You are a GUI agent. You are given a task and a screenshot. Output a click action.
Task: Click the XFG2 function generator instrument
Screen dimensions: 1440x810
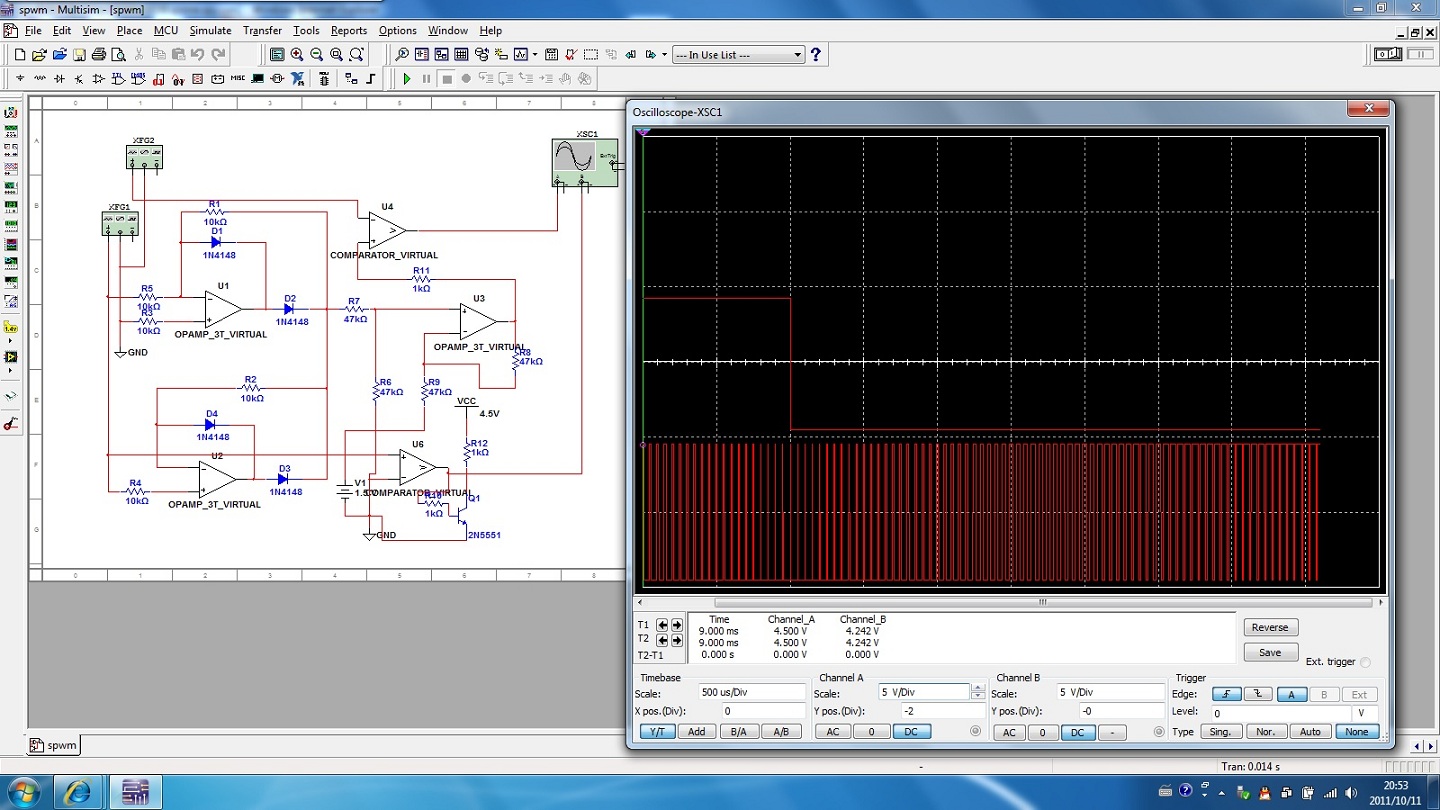[x=144, y=157]
